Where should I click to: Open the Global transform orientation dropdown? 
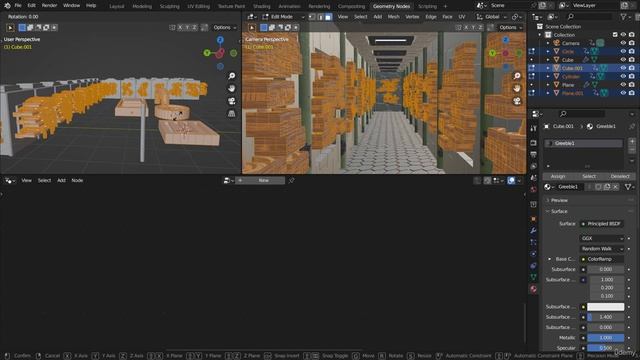(492, 17)
